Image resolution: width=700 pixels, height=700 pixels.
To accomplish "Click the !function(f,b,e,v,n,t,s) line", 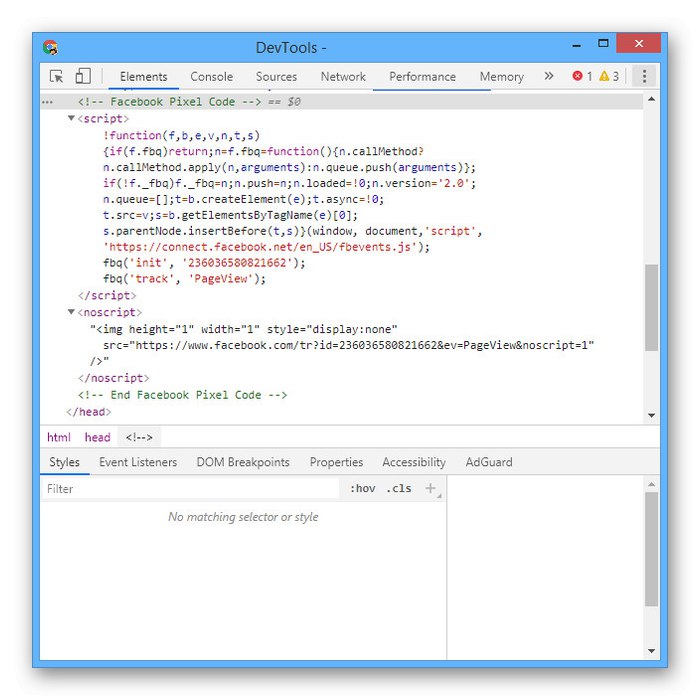I will click(181, 135).
